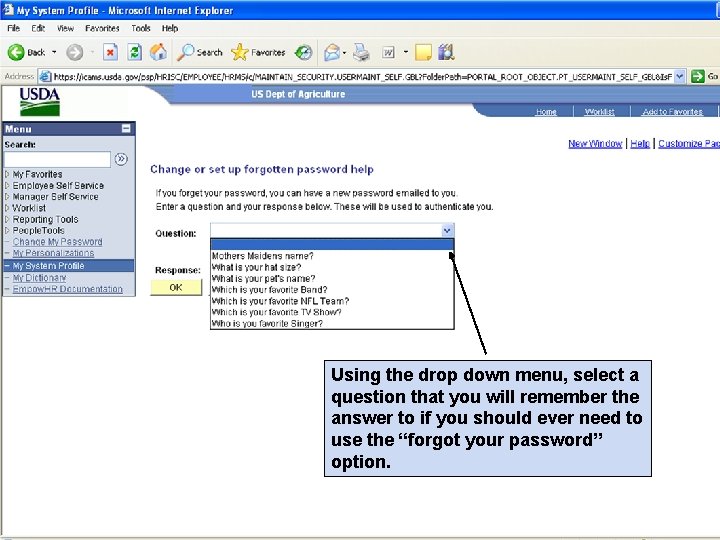Select "Mothers Maidens name?" option
This screenshot has width=720, height=540.
(x=332, y=256)
